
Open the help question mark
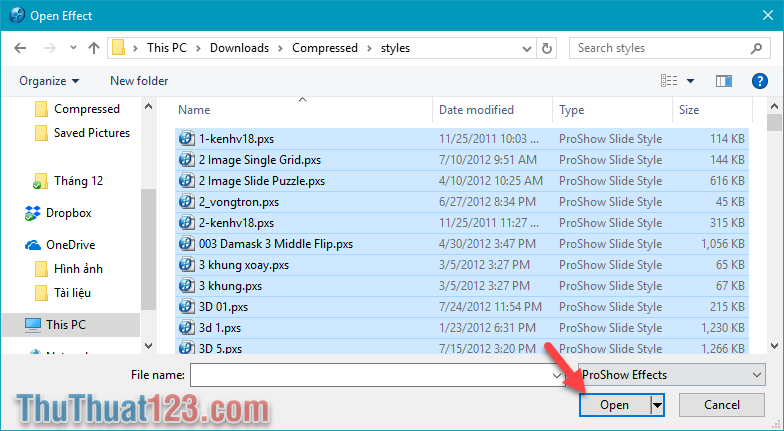760,81
